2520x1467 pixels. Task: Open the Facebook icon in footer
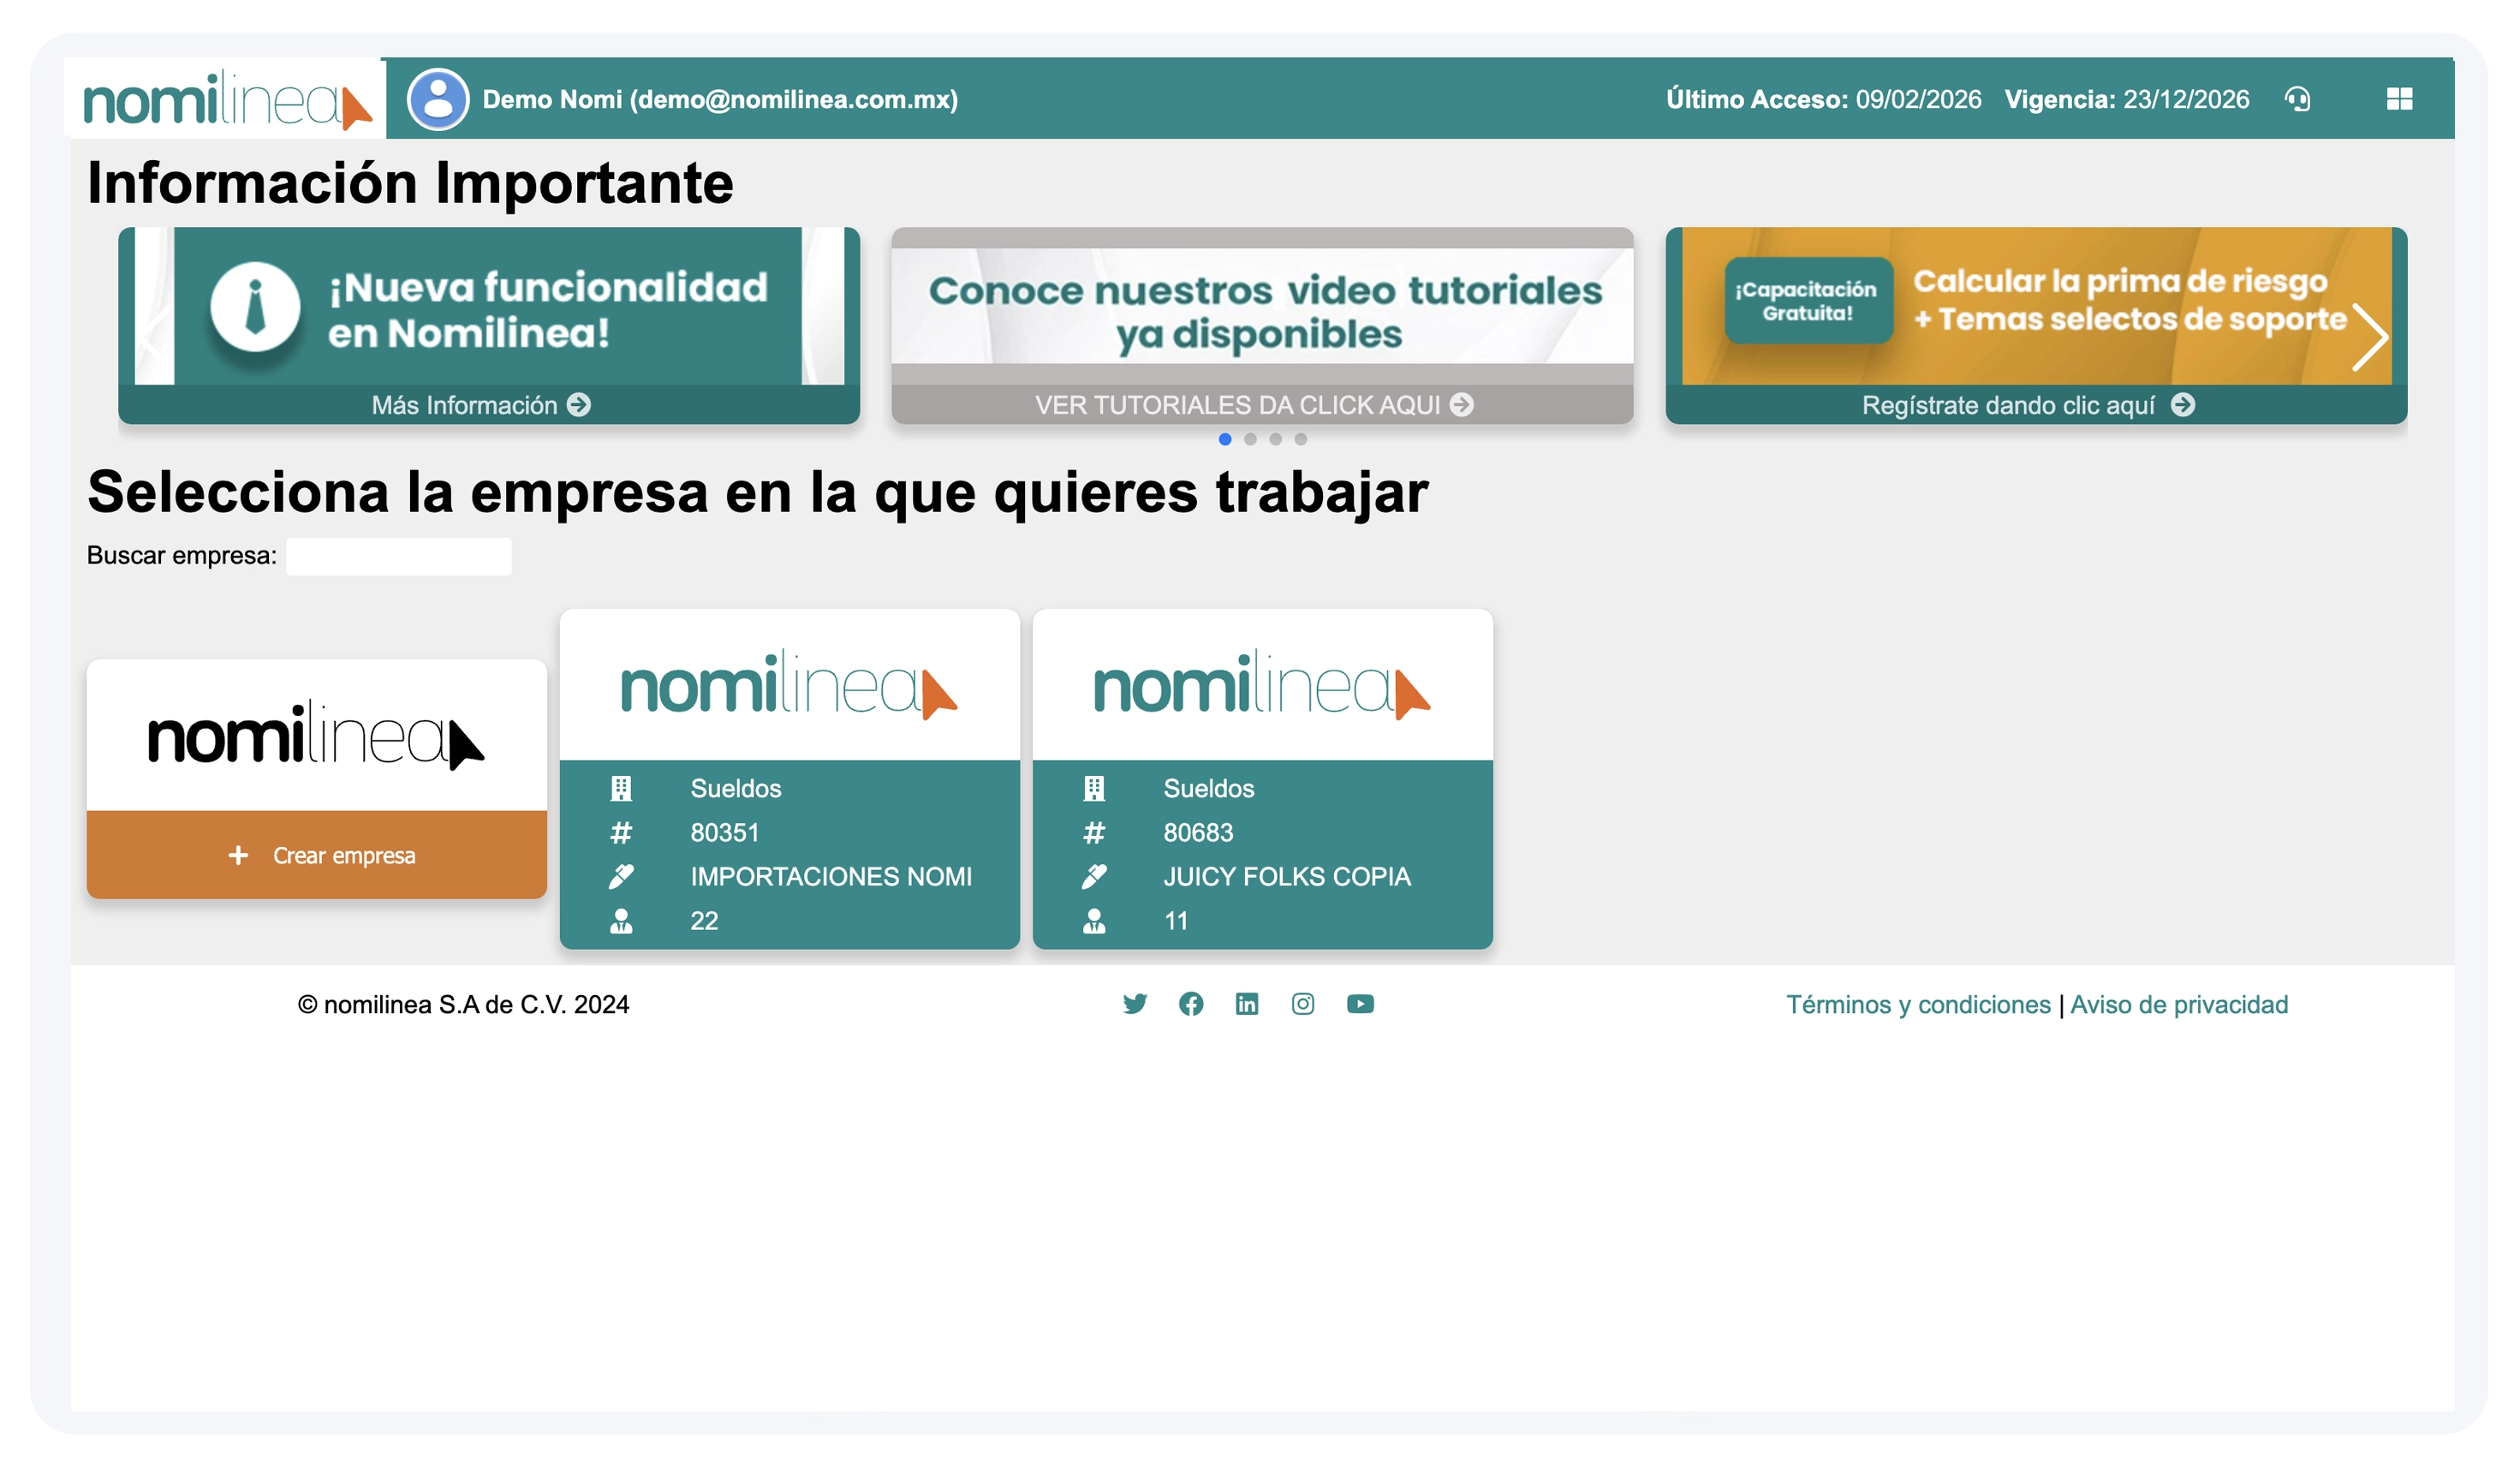[x=1192, y=1004]
